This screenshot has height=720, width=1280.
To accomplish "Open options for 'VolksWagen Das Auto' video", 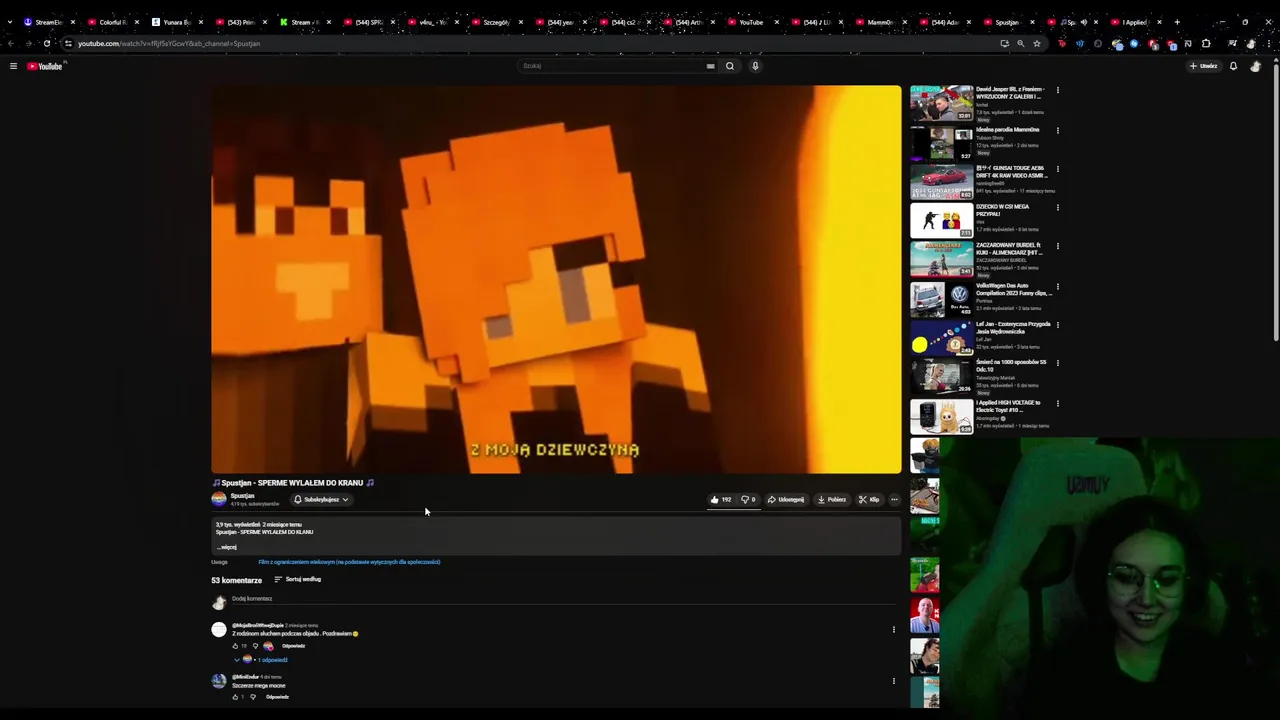I will [x=1057, y=286].
